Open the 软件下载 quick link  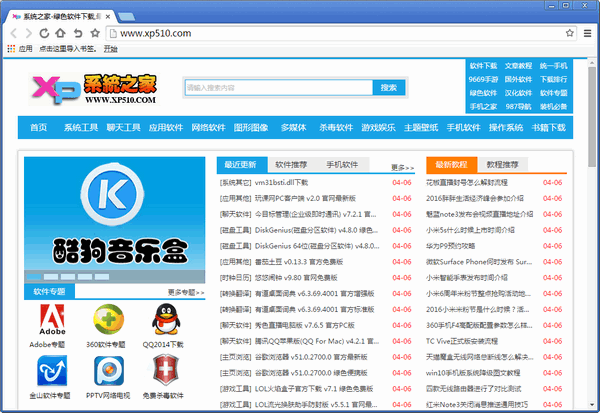[x=483, y=66]
